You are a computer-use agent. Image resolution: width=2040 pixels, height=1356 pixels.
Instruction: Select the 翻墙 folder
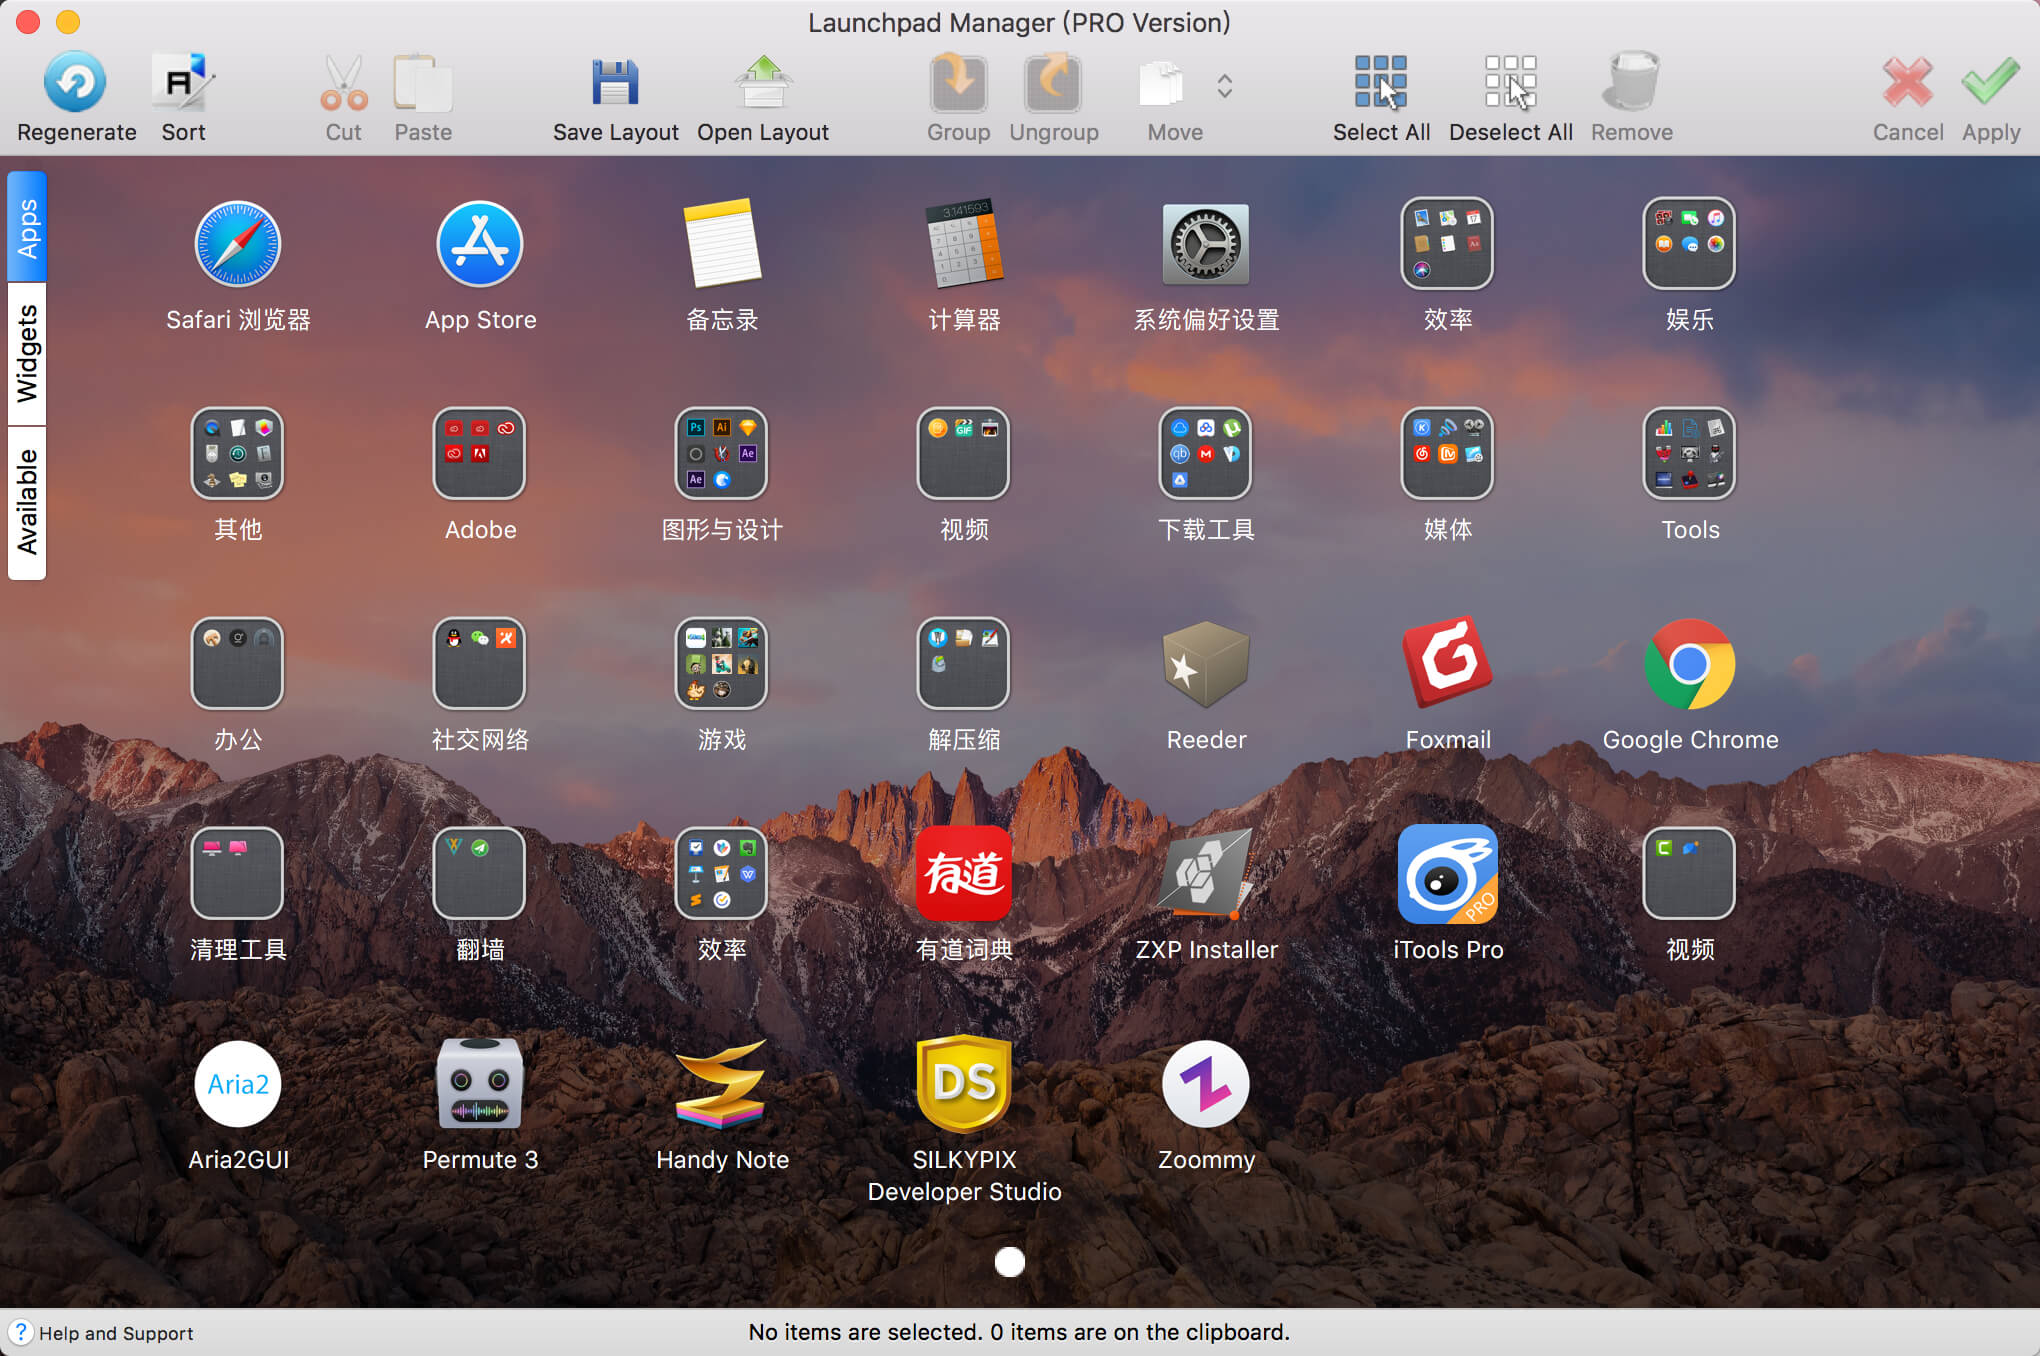tap(479, 874)
